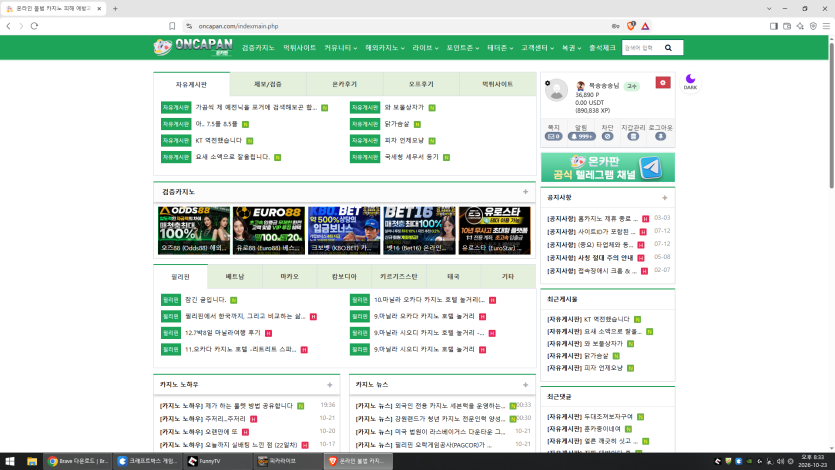Switch to the 캄보디아 tab

pos(344,277)
